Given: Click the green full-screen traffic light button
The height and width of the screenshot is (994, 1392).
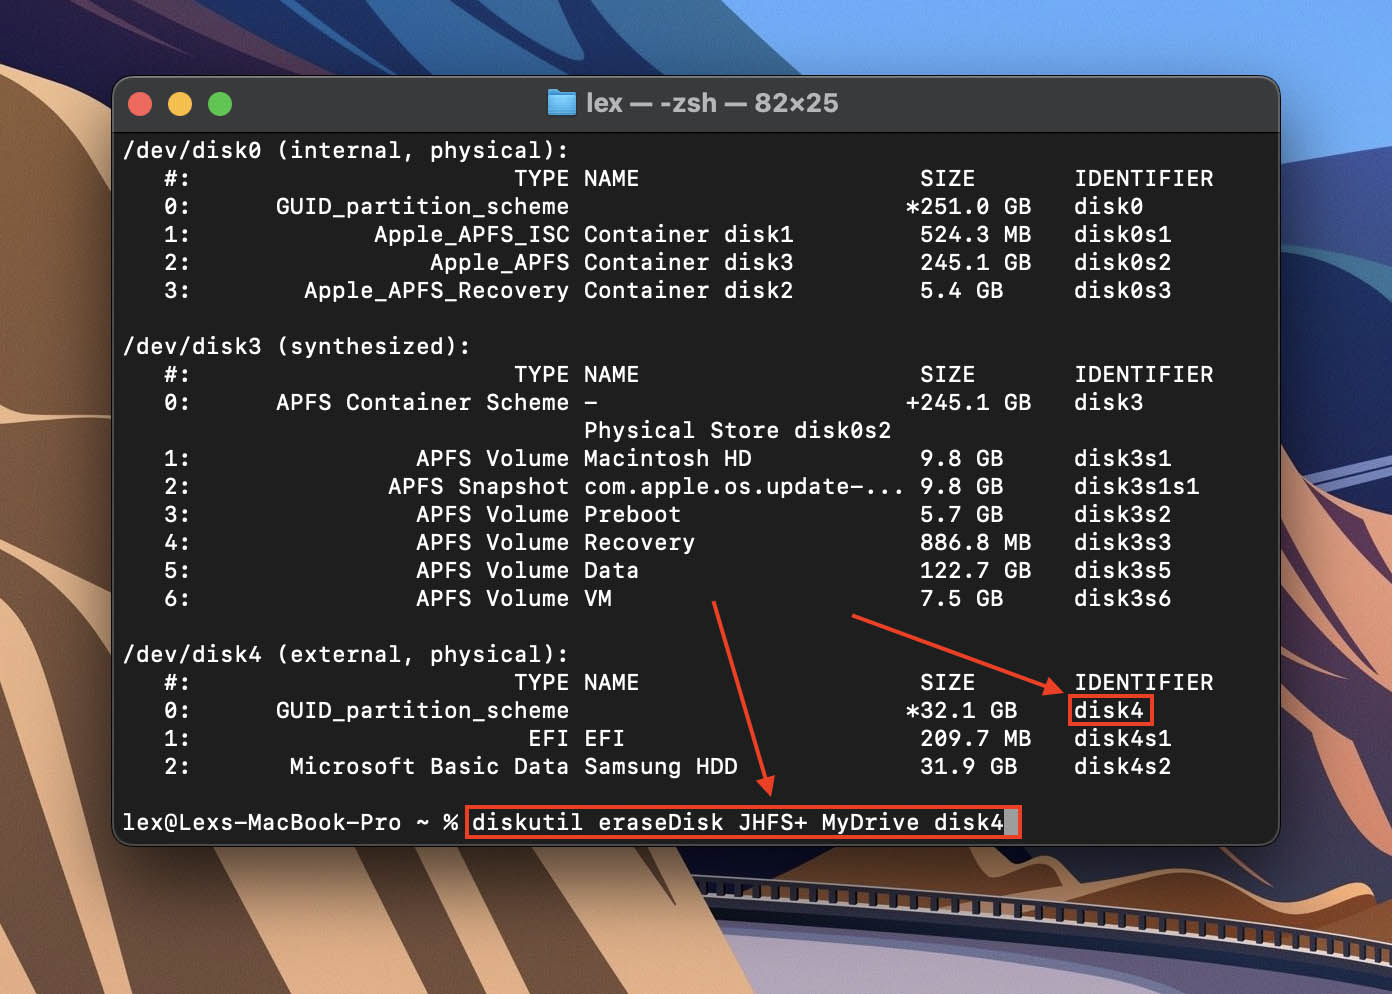Looking at the screenshot, I should 219,103.
